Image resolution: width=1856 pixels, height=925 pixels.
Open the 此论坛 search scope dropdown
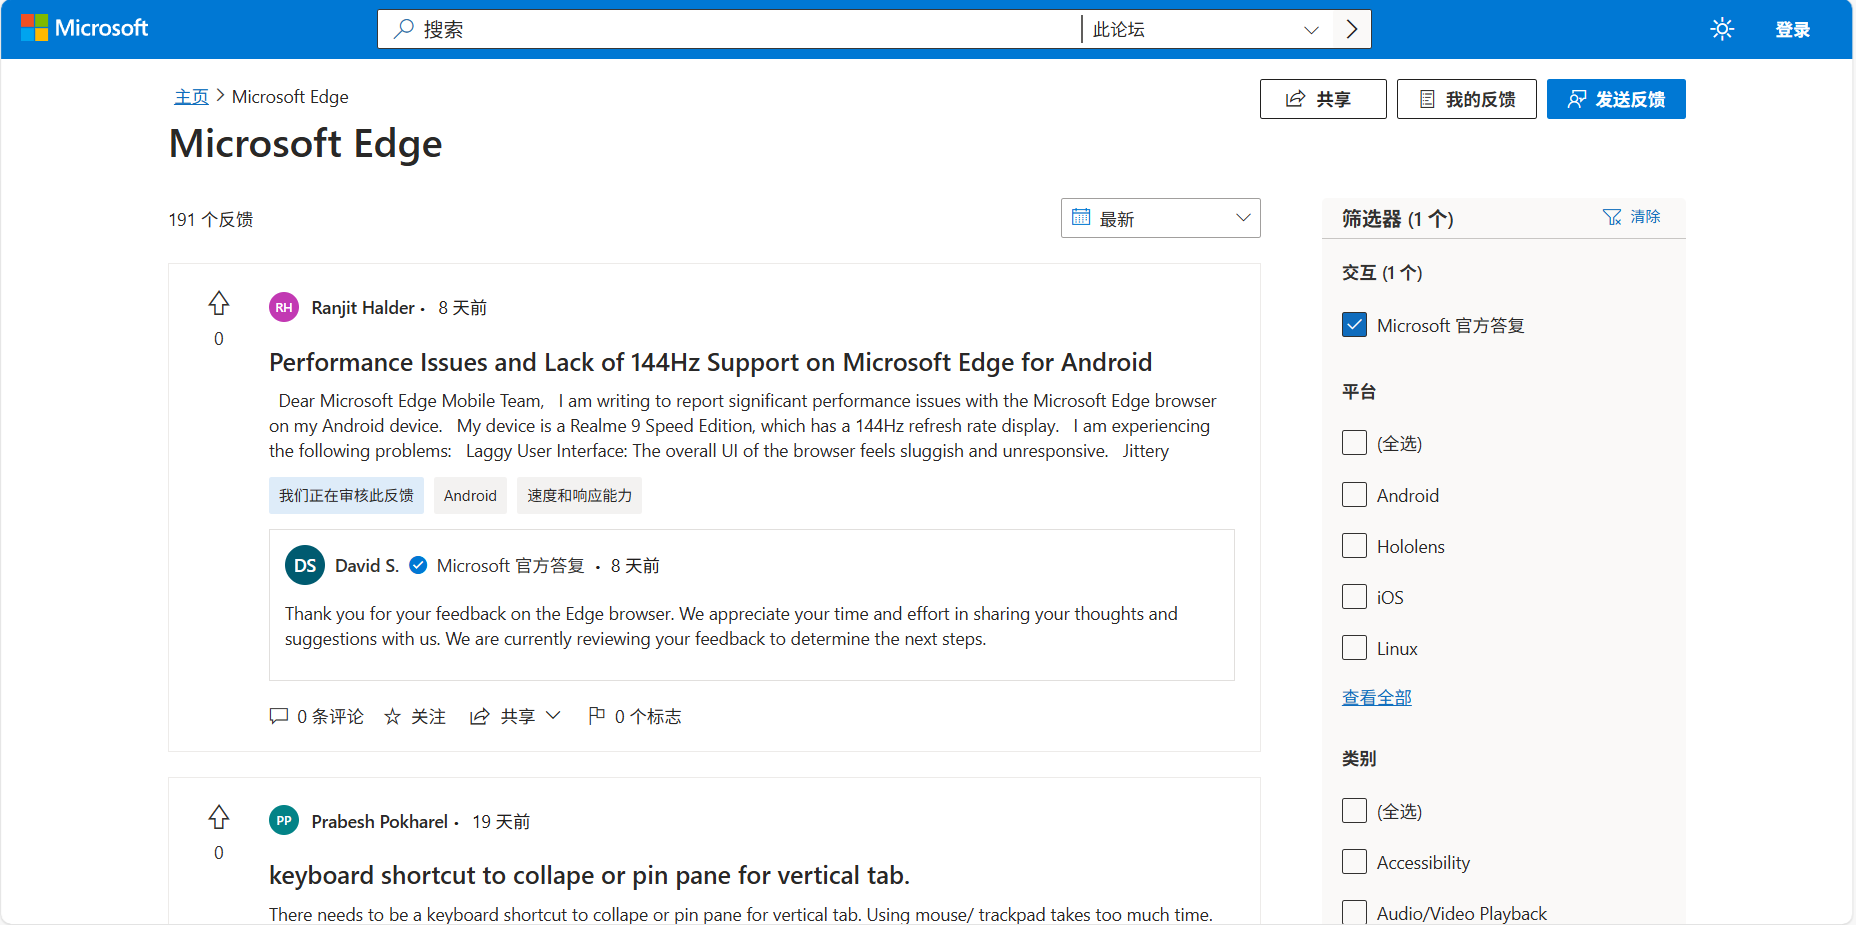click(x=1207, y=29)
